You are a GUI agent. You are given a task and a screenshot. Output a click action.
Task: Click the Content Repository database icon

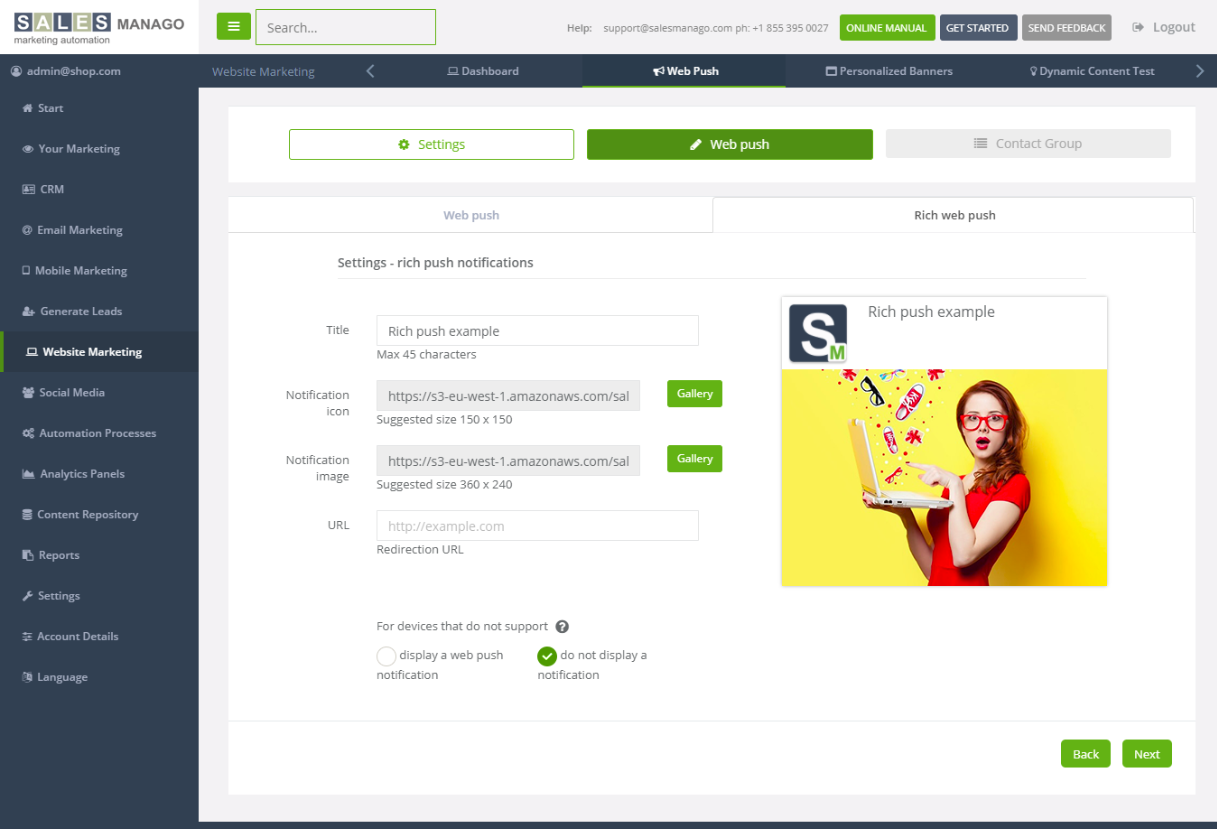click(x=28, y=515)
